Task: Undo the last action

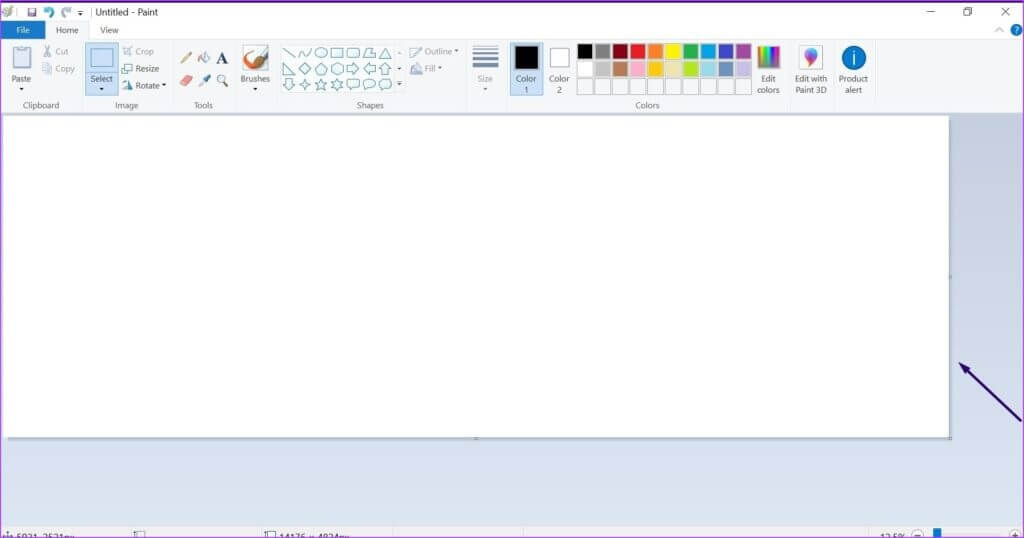Action: [48, 12]
